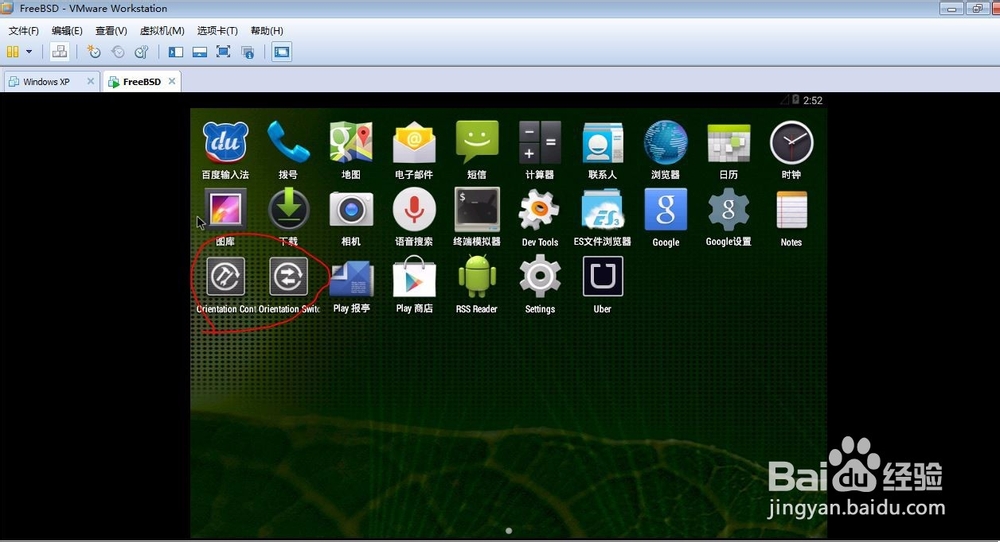Enter full screen mode from toolbar
This screenshot has height=542, width=1000.
click(x=223, y=52)
